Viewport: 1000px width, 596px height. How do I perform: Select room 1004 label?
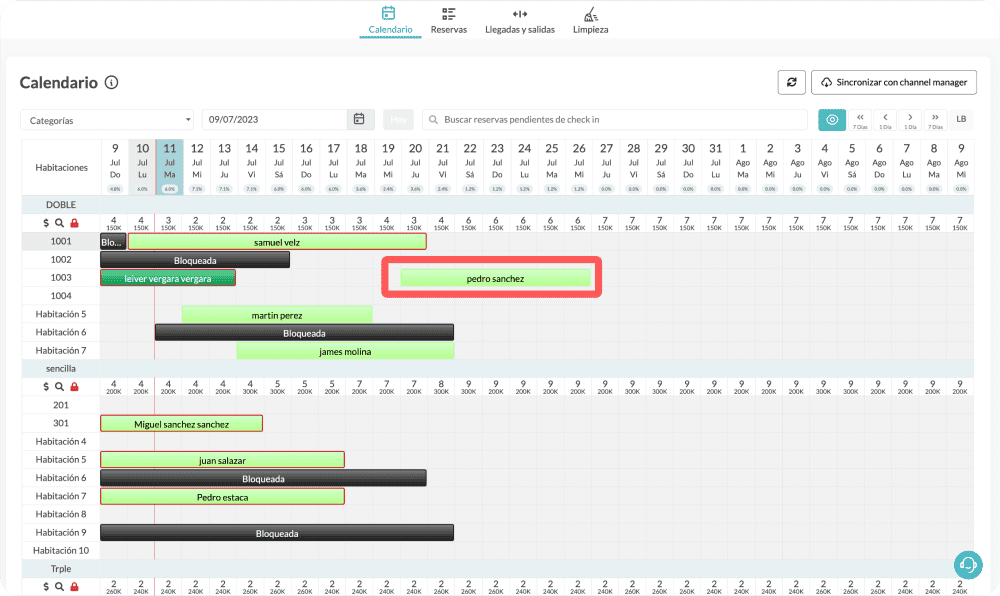61,296
